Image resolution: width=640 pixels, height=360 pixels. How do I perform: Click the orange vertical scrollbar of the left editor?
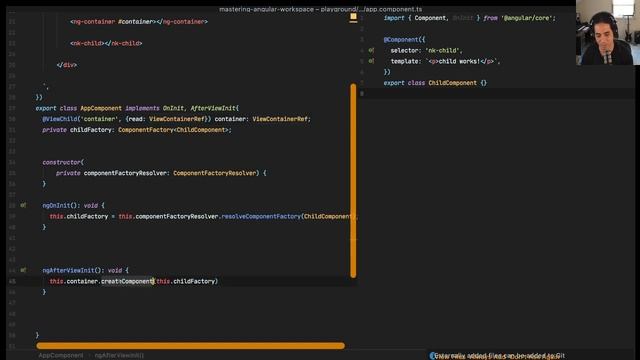pyautogui.click(x=353, y=181)
